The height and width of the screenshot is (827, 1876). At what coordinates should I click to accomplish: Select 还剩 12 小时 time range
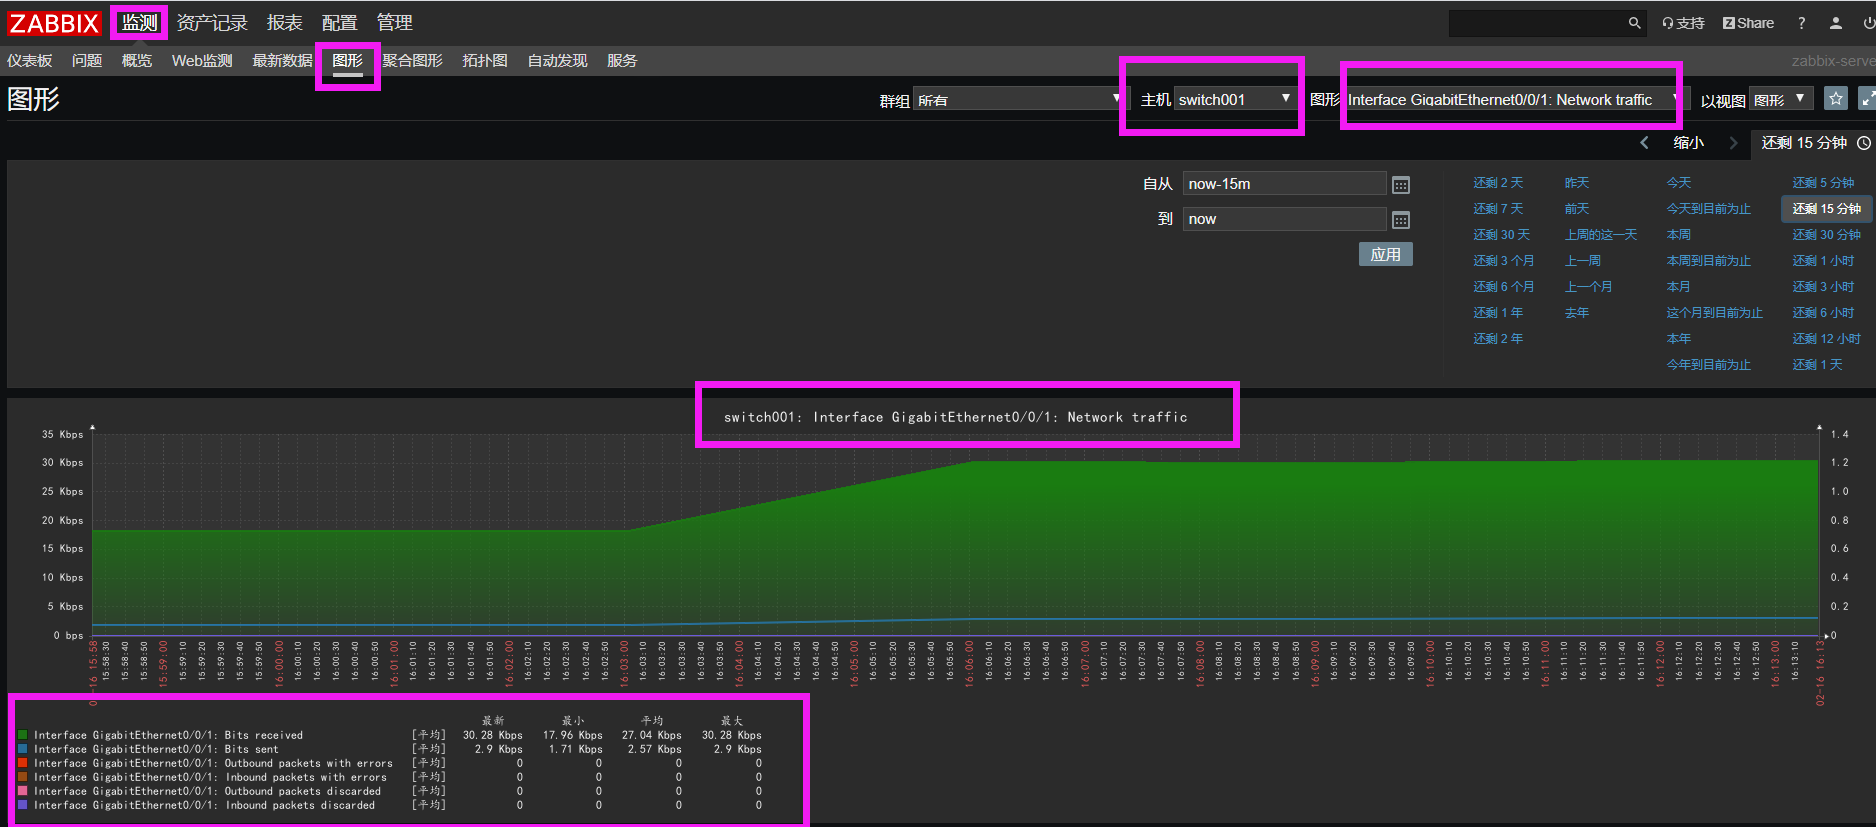(1826, 339)
